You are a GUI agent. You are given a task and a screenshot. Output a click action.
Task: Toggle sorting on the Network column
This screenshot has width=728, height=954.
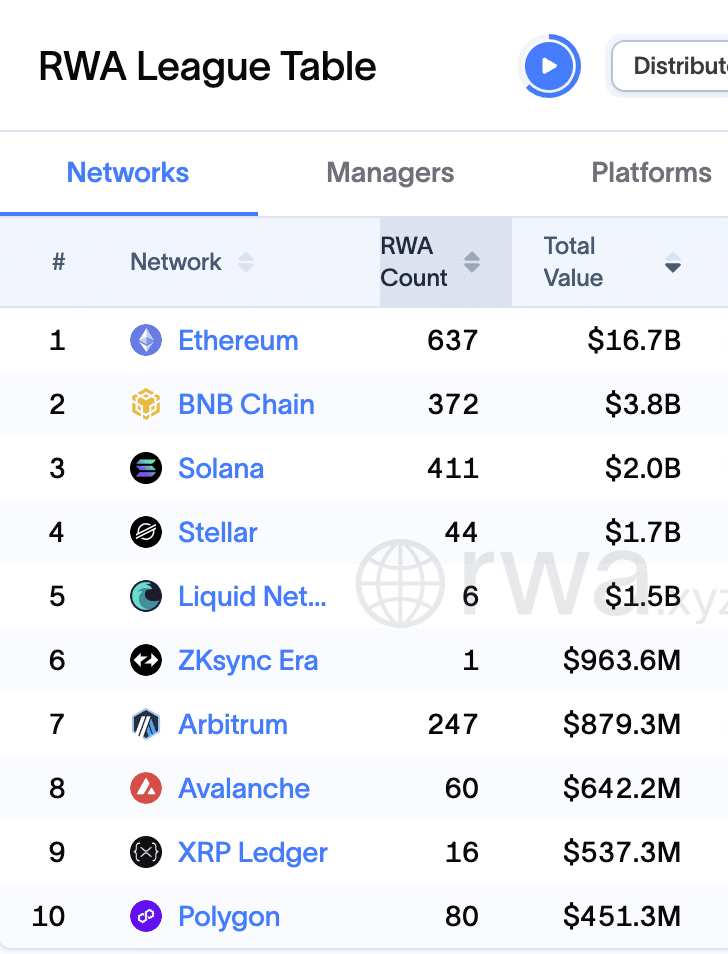(x=245, y=262)
